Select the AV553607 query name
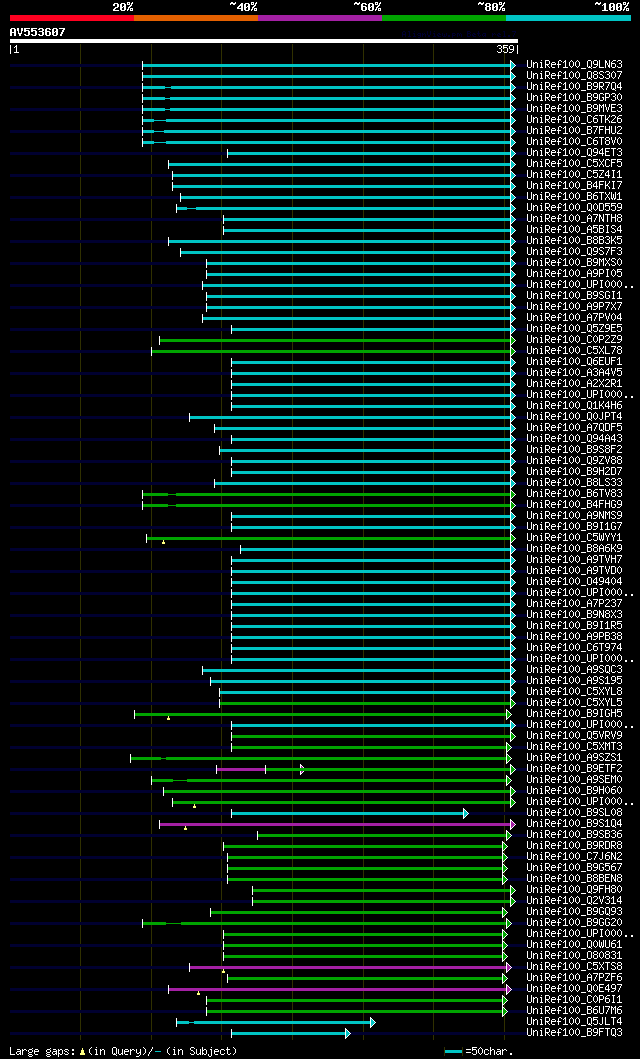The height and width of the screenshot is (1059, 640). point(38,32)
